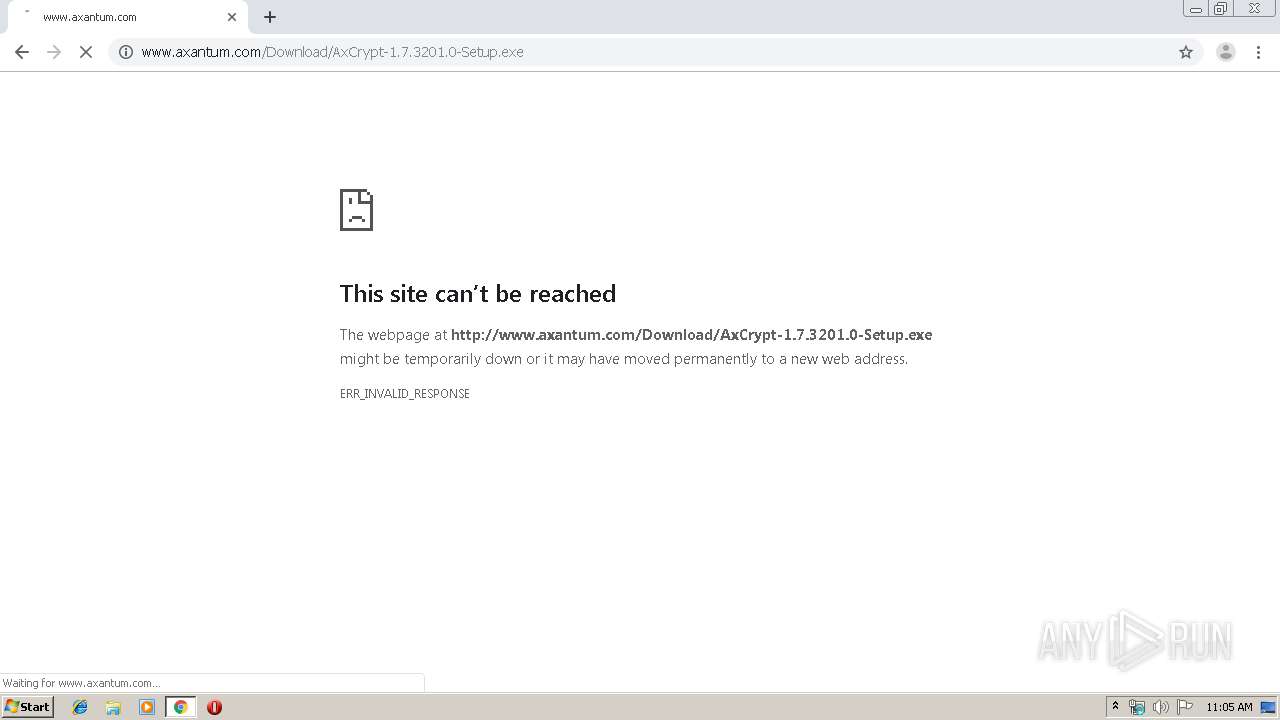Open the Action Center flag icon

coord(1185,707)
